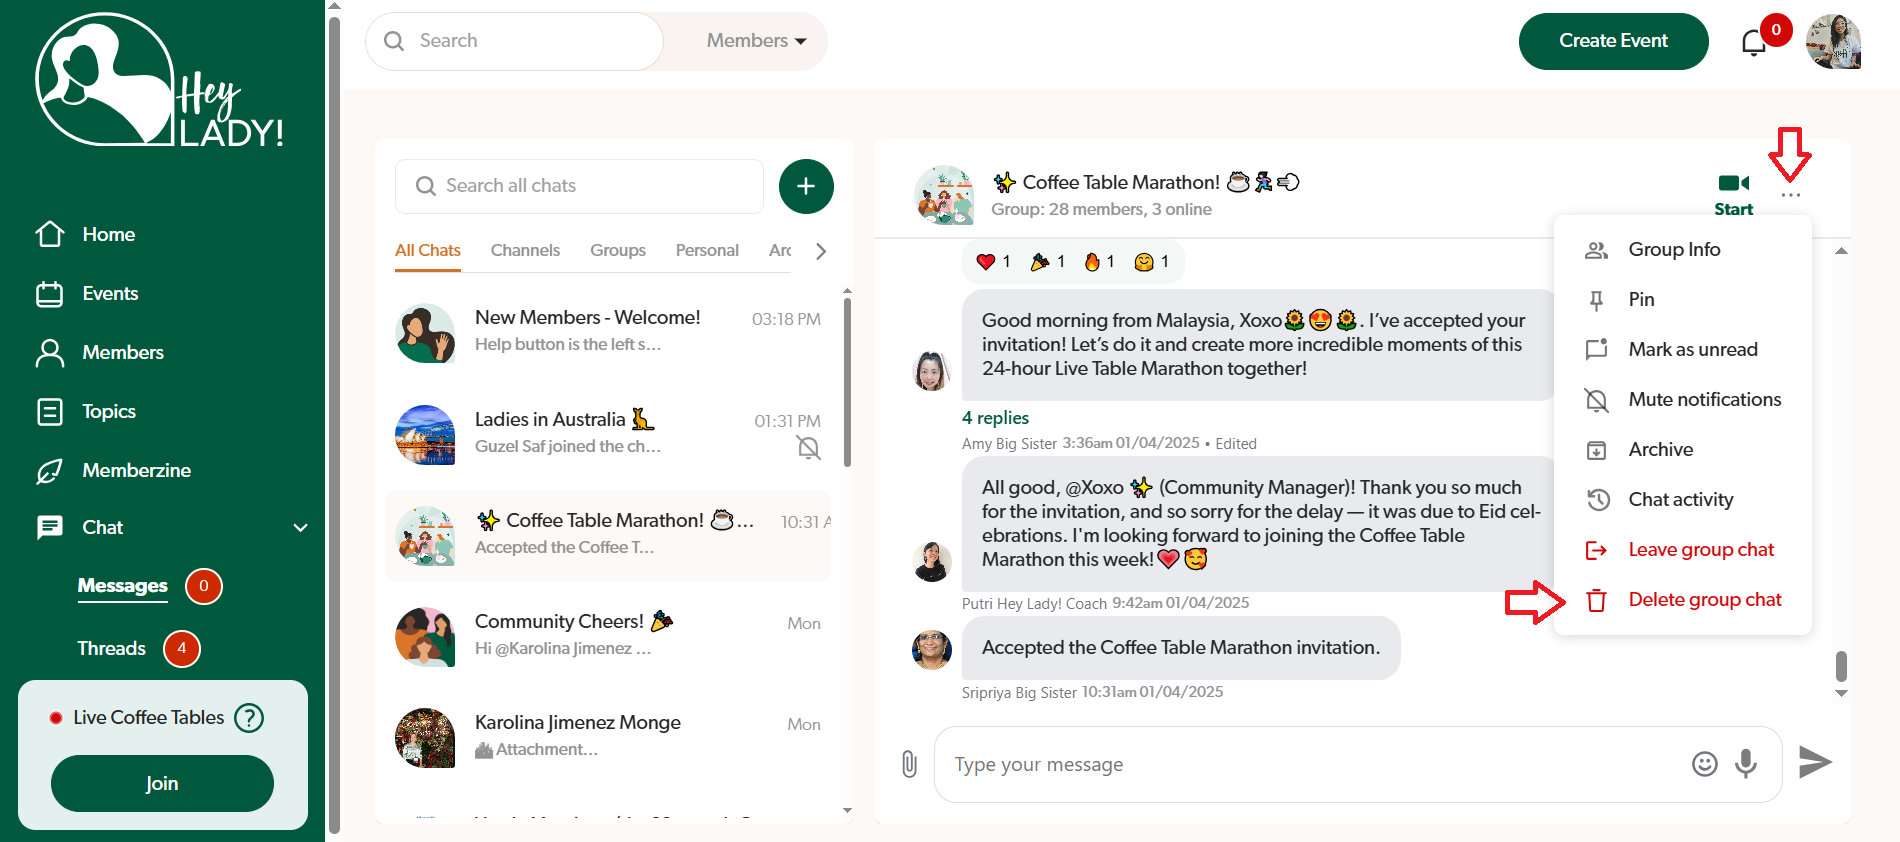
Task: Open the notifications bell
Action: coord(1754,42)
